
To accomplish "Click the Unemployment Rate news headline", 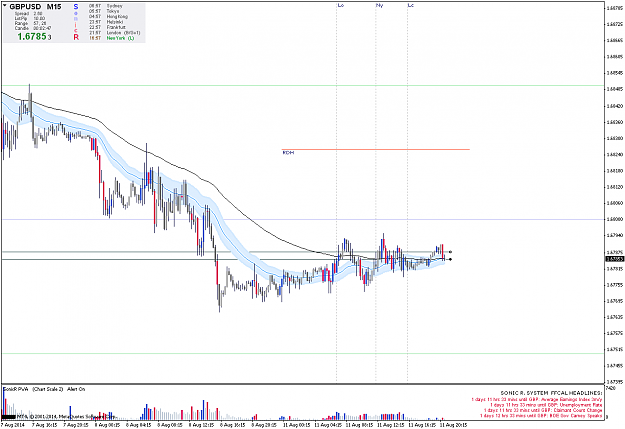I will [546, 405].
